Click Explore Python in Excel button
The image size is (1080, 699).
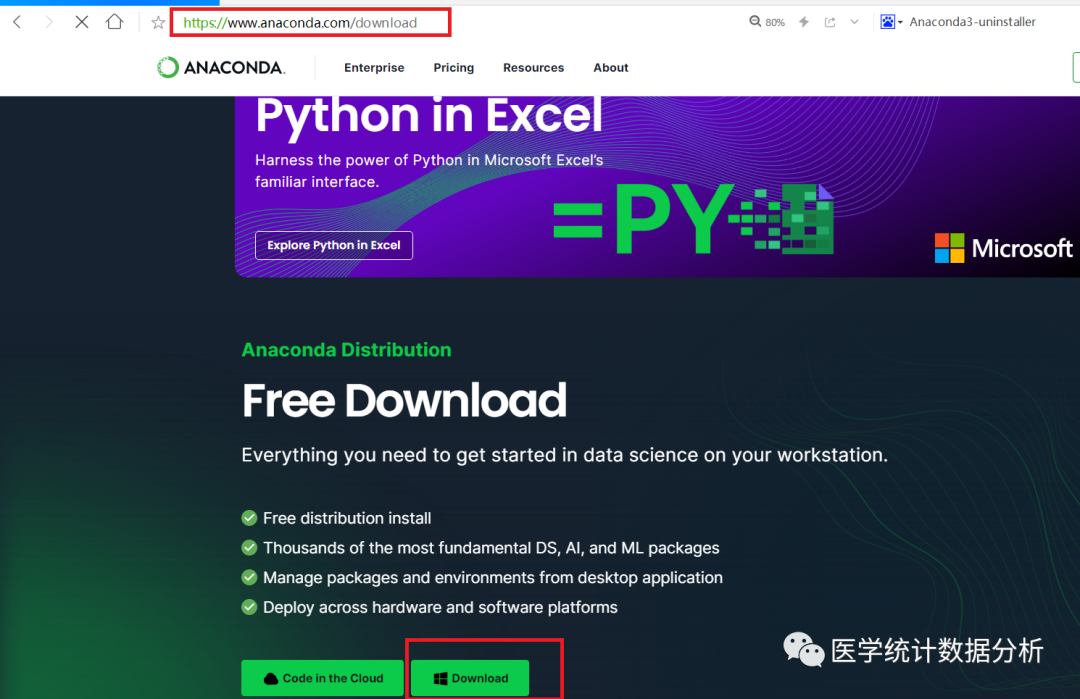pyautogui.click(x=334, y=245)
